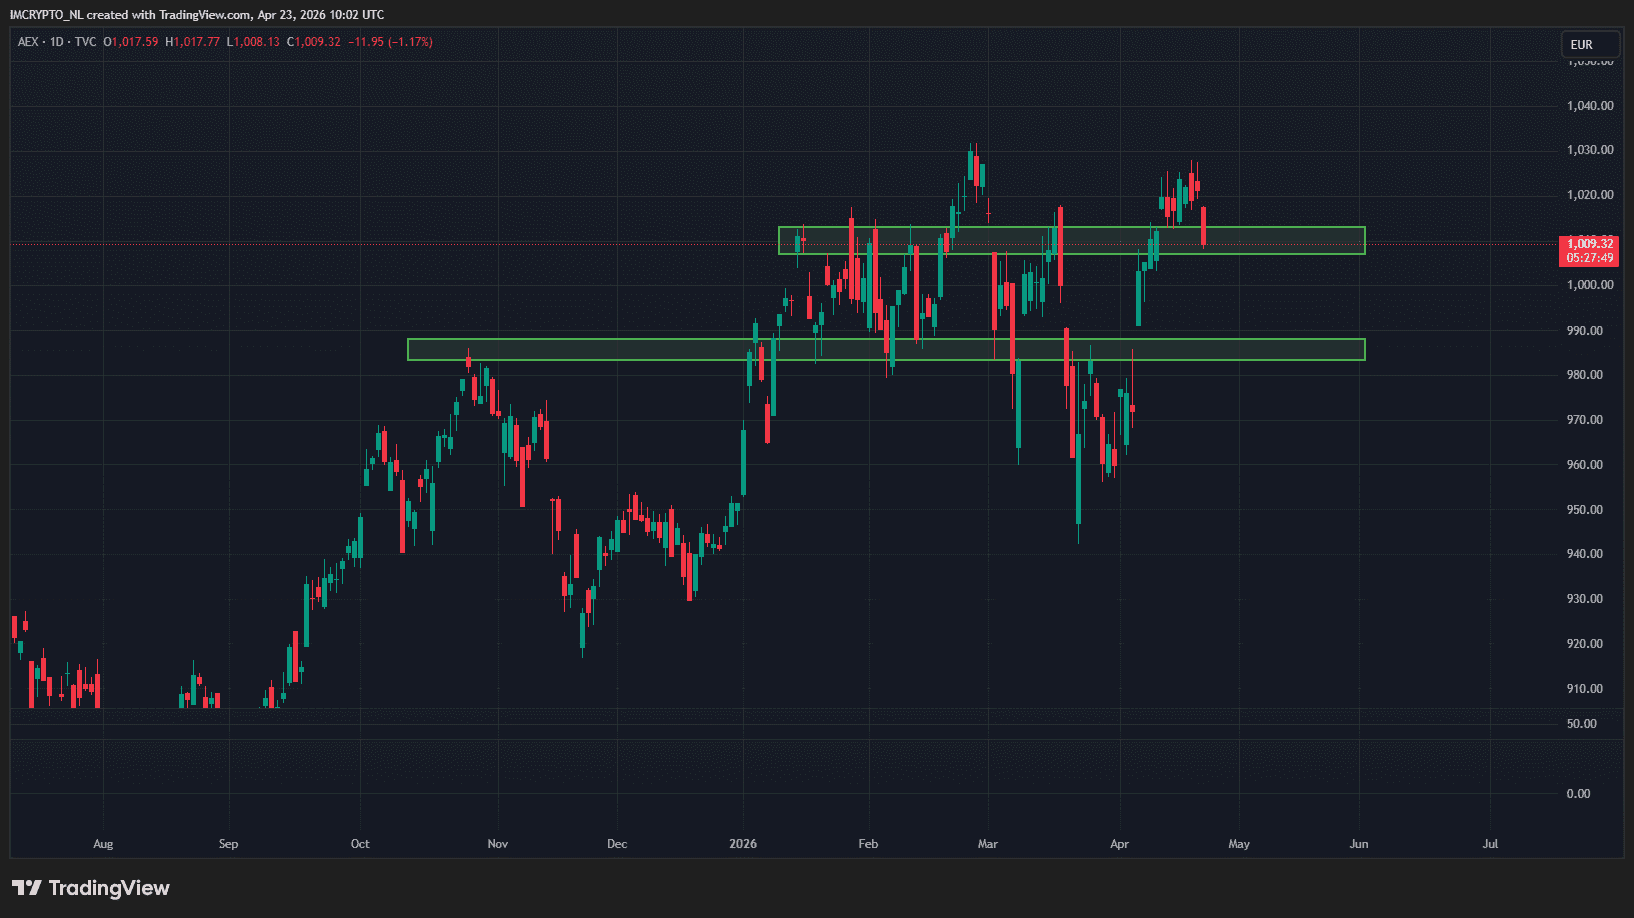Click the TVC exchange label in legend
This screenshot has height=918, width=1634.
pyautogui.click(x=85, y=42)
